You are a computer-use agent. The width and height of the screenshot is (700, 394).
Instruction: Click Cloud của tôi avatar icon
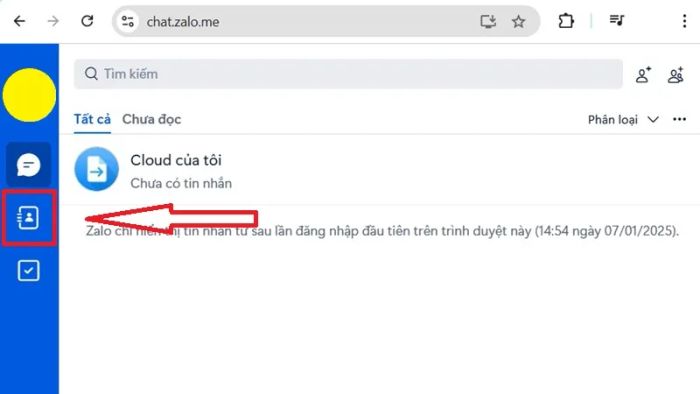pyautogui.click(x=96, y=169)
